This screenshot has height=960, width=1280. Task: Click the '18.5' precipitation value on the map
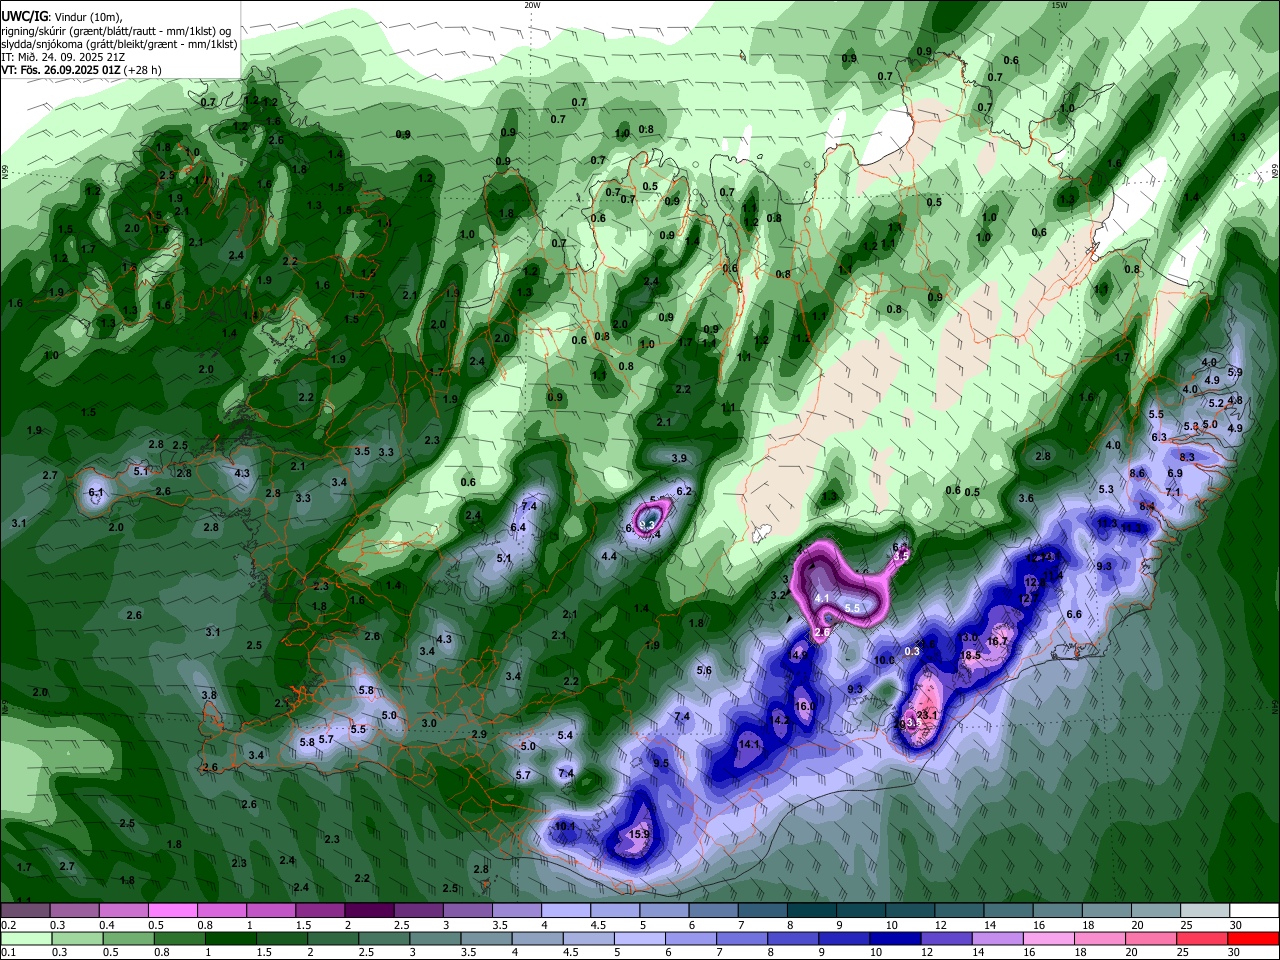pyautogui.click(x=970, y=656)
